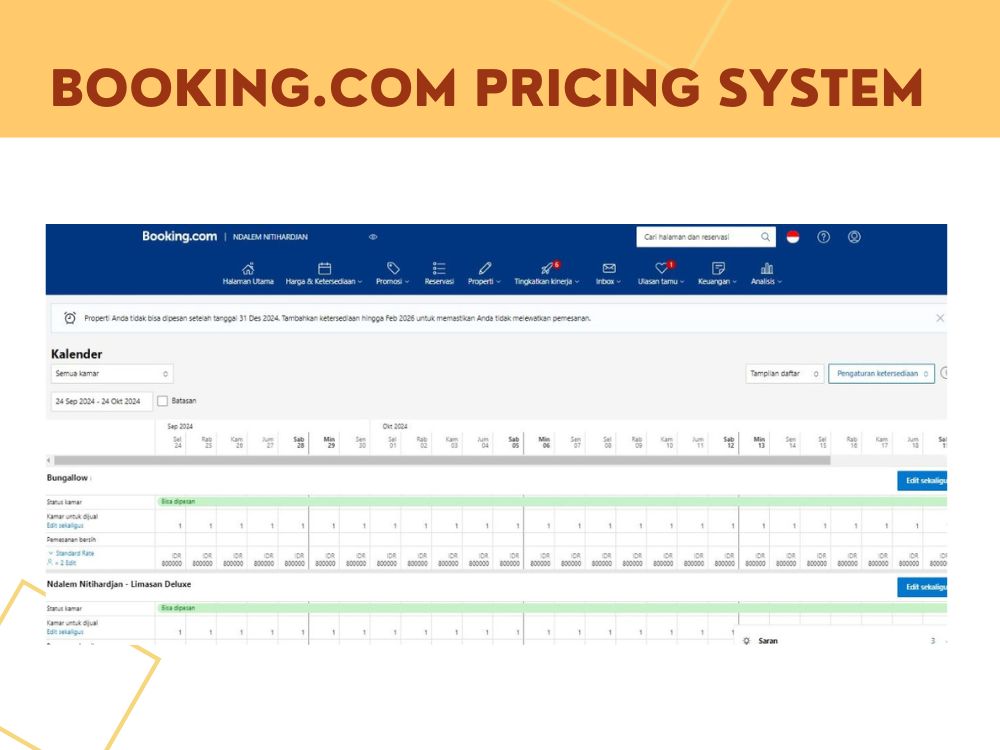Click the Ulasan tamu menu label
The image size is (1000, 750).
(658, 281)
